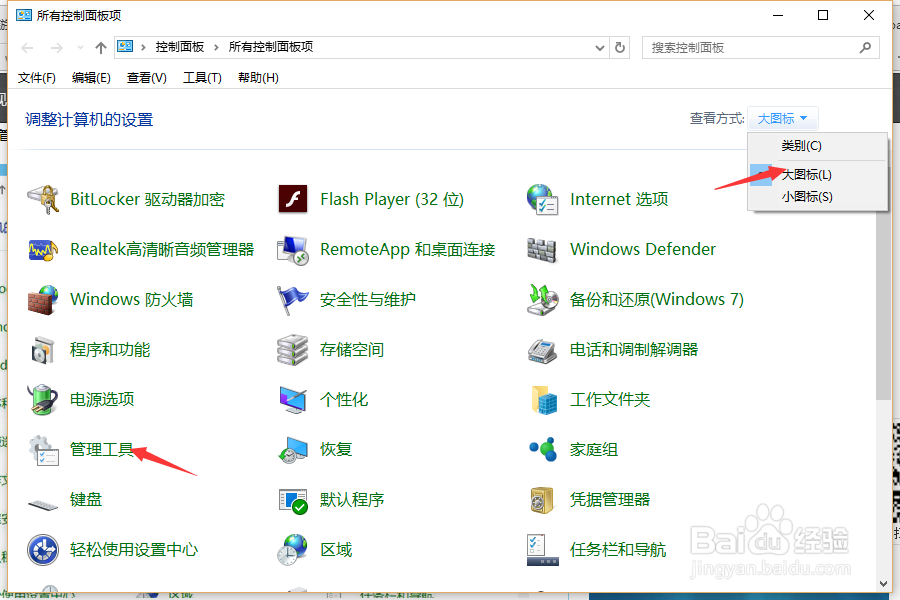Open the Internet 选项 globe icon
This screenshot has height=600, width=900.
point(542,199)
